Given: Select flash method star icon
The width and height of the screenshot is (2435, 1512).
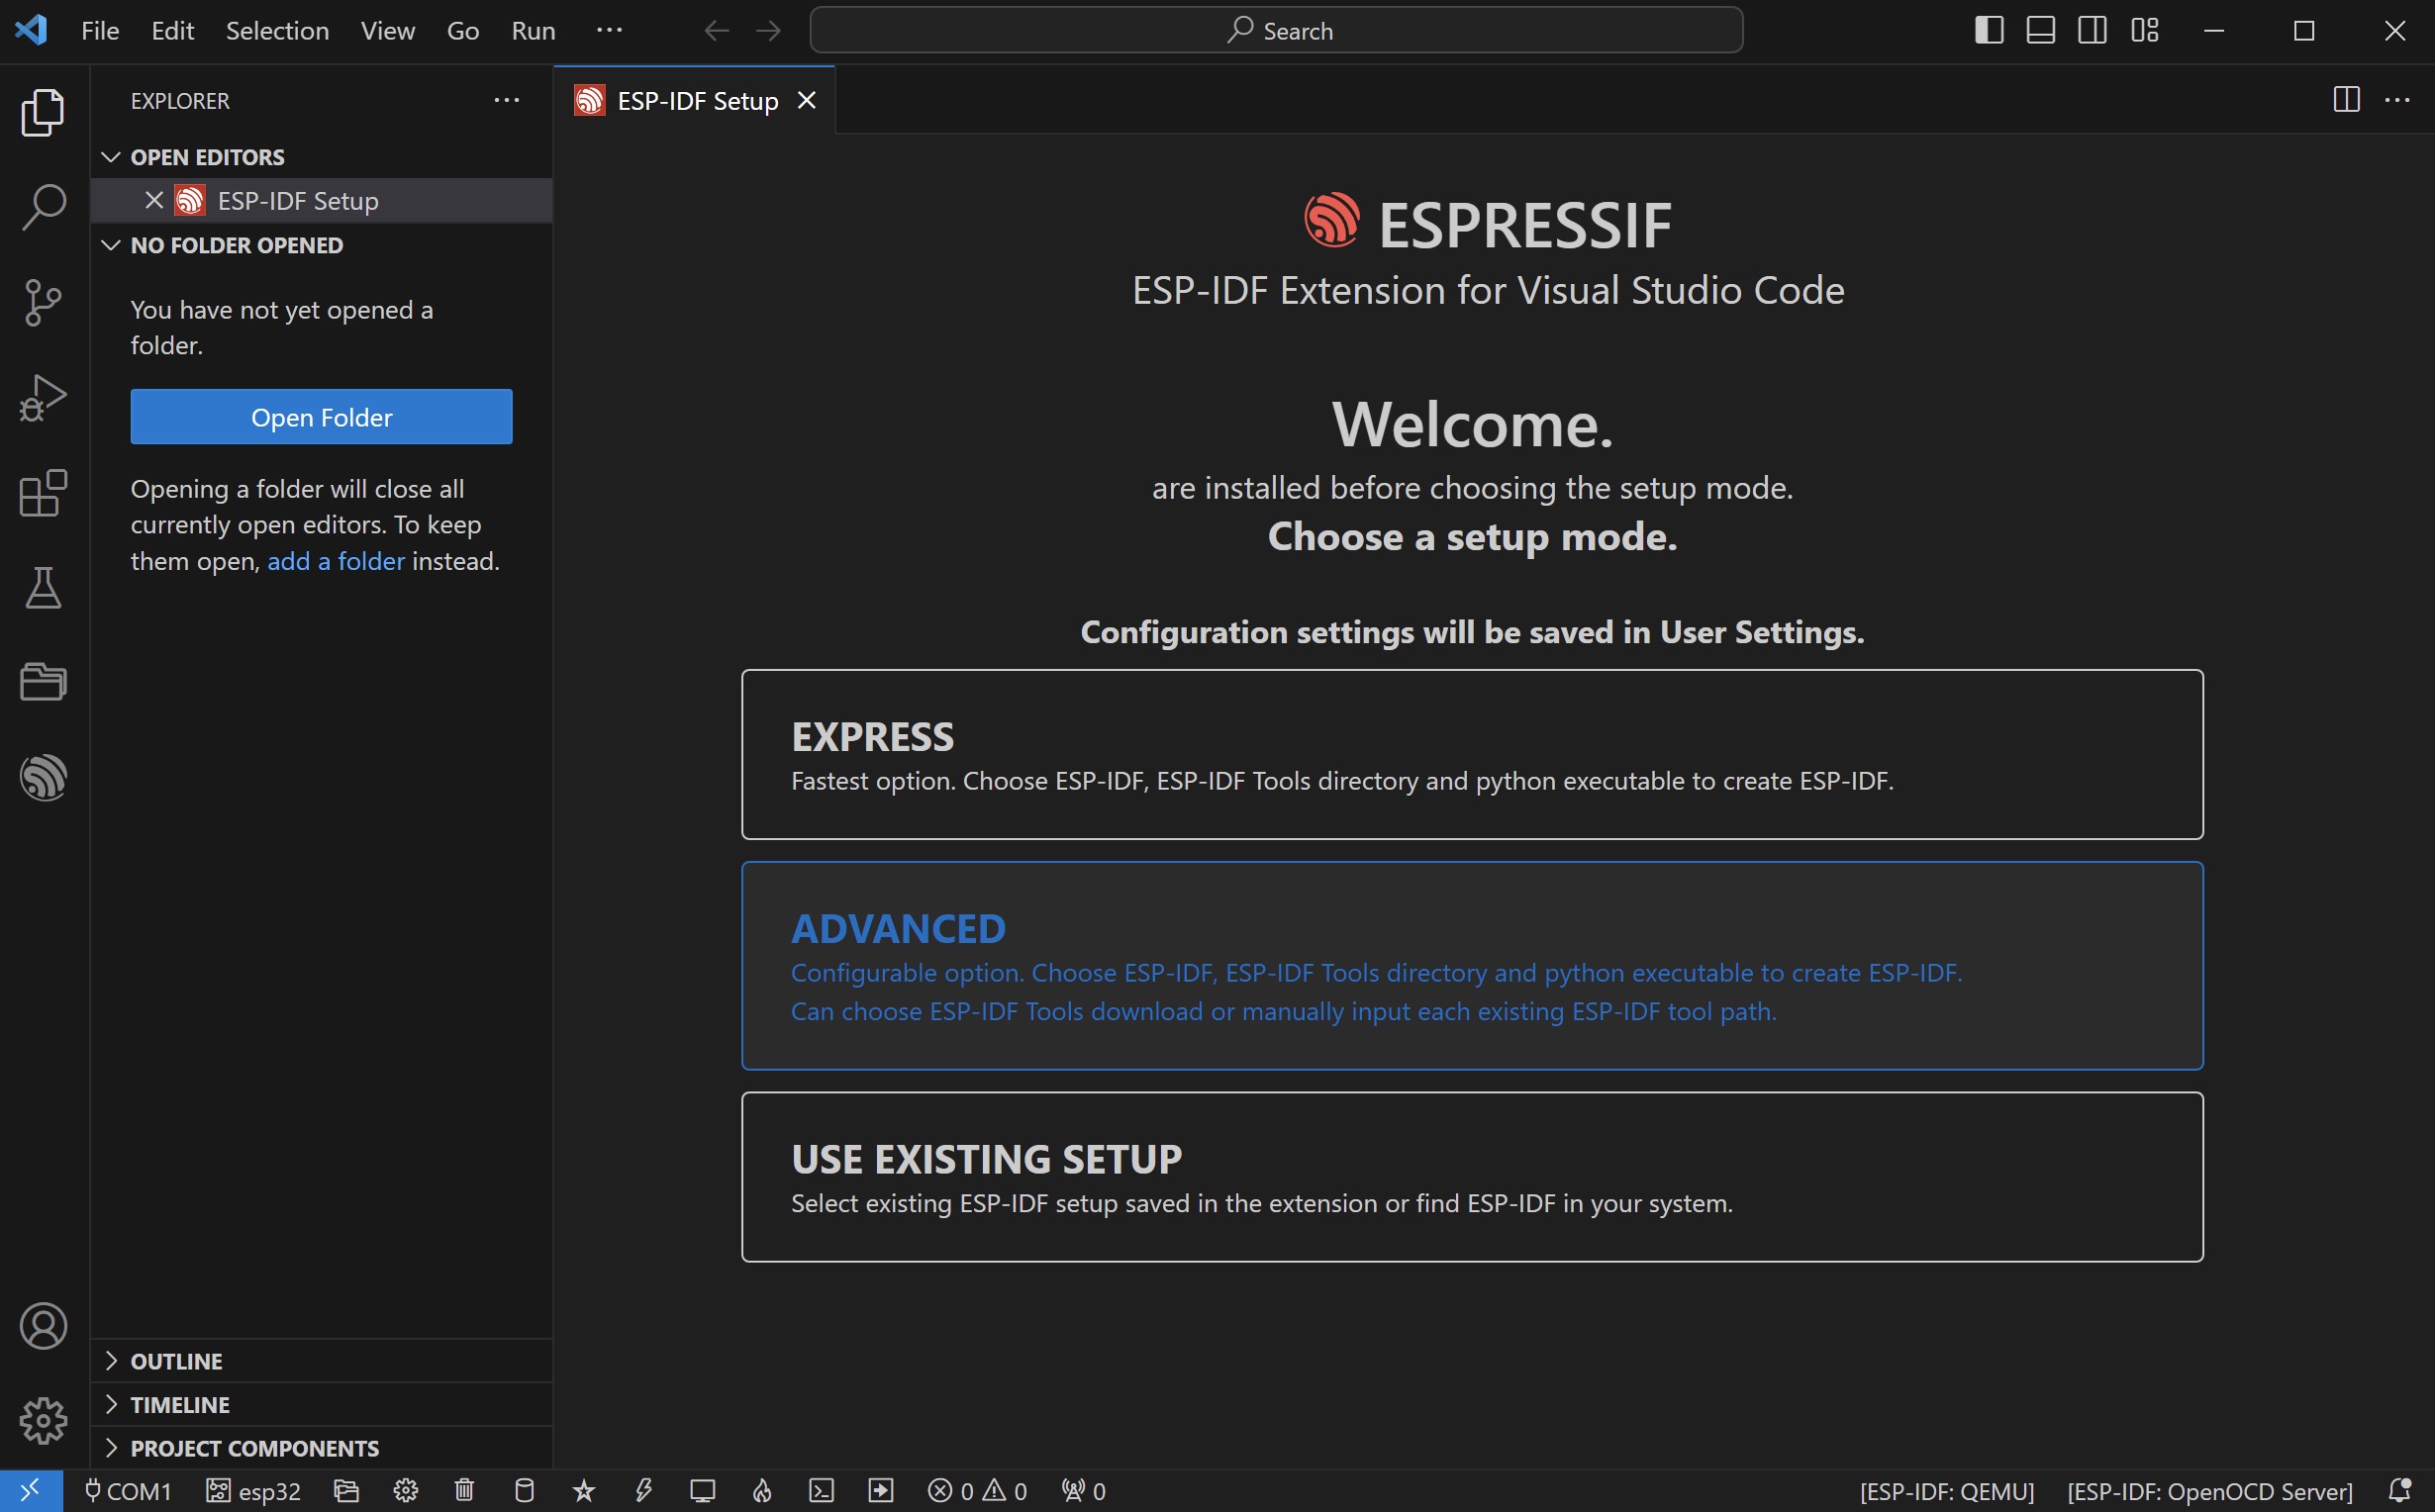Looking at the screenshot, I should coord(584,1491).
